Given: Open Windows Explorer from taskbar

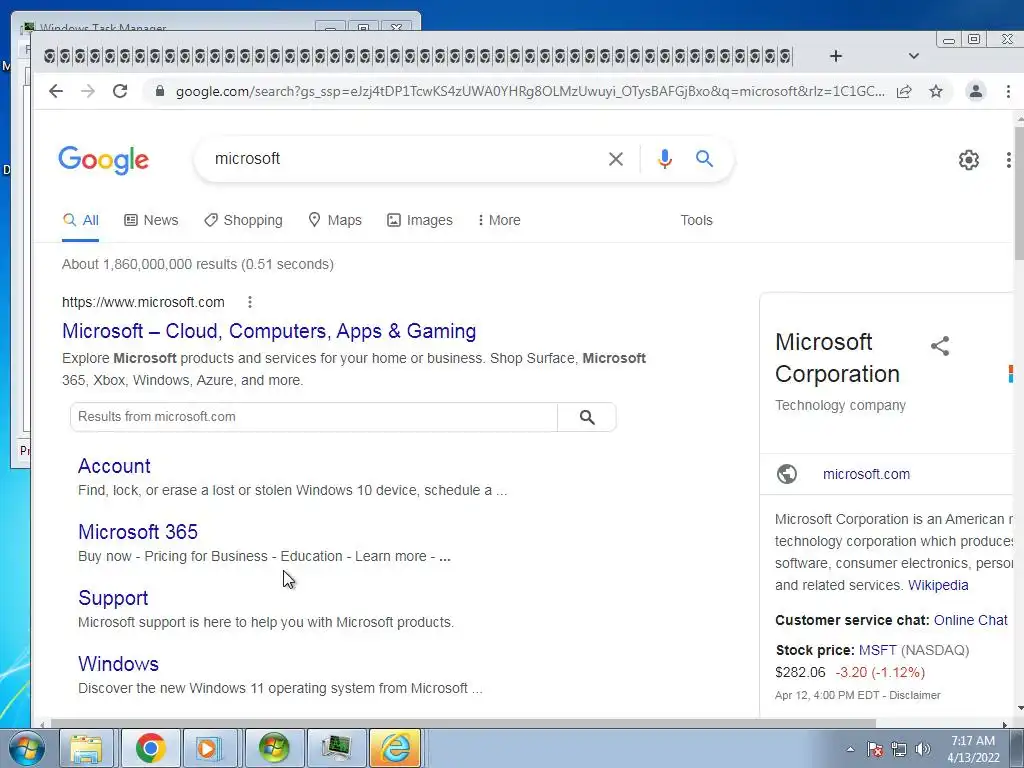Looking at the screenshot, I should 86,748.
